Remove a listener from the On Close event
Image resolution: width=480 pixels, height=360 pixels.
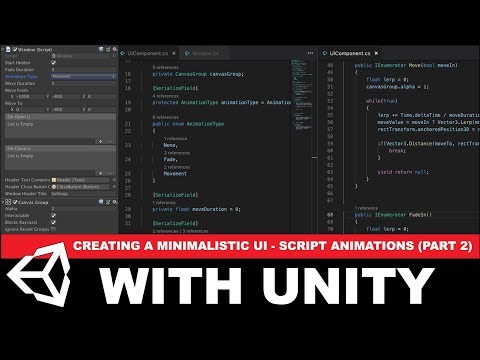[110, 173]
